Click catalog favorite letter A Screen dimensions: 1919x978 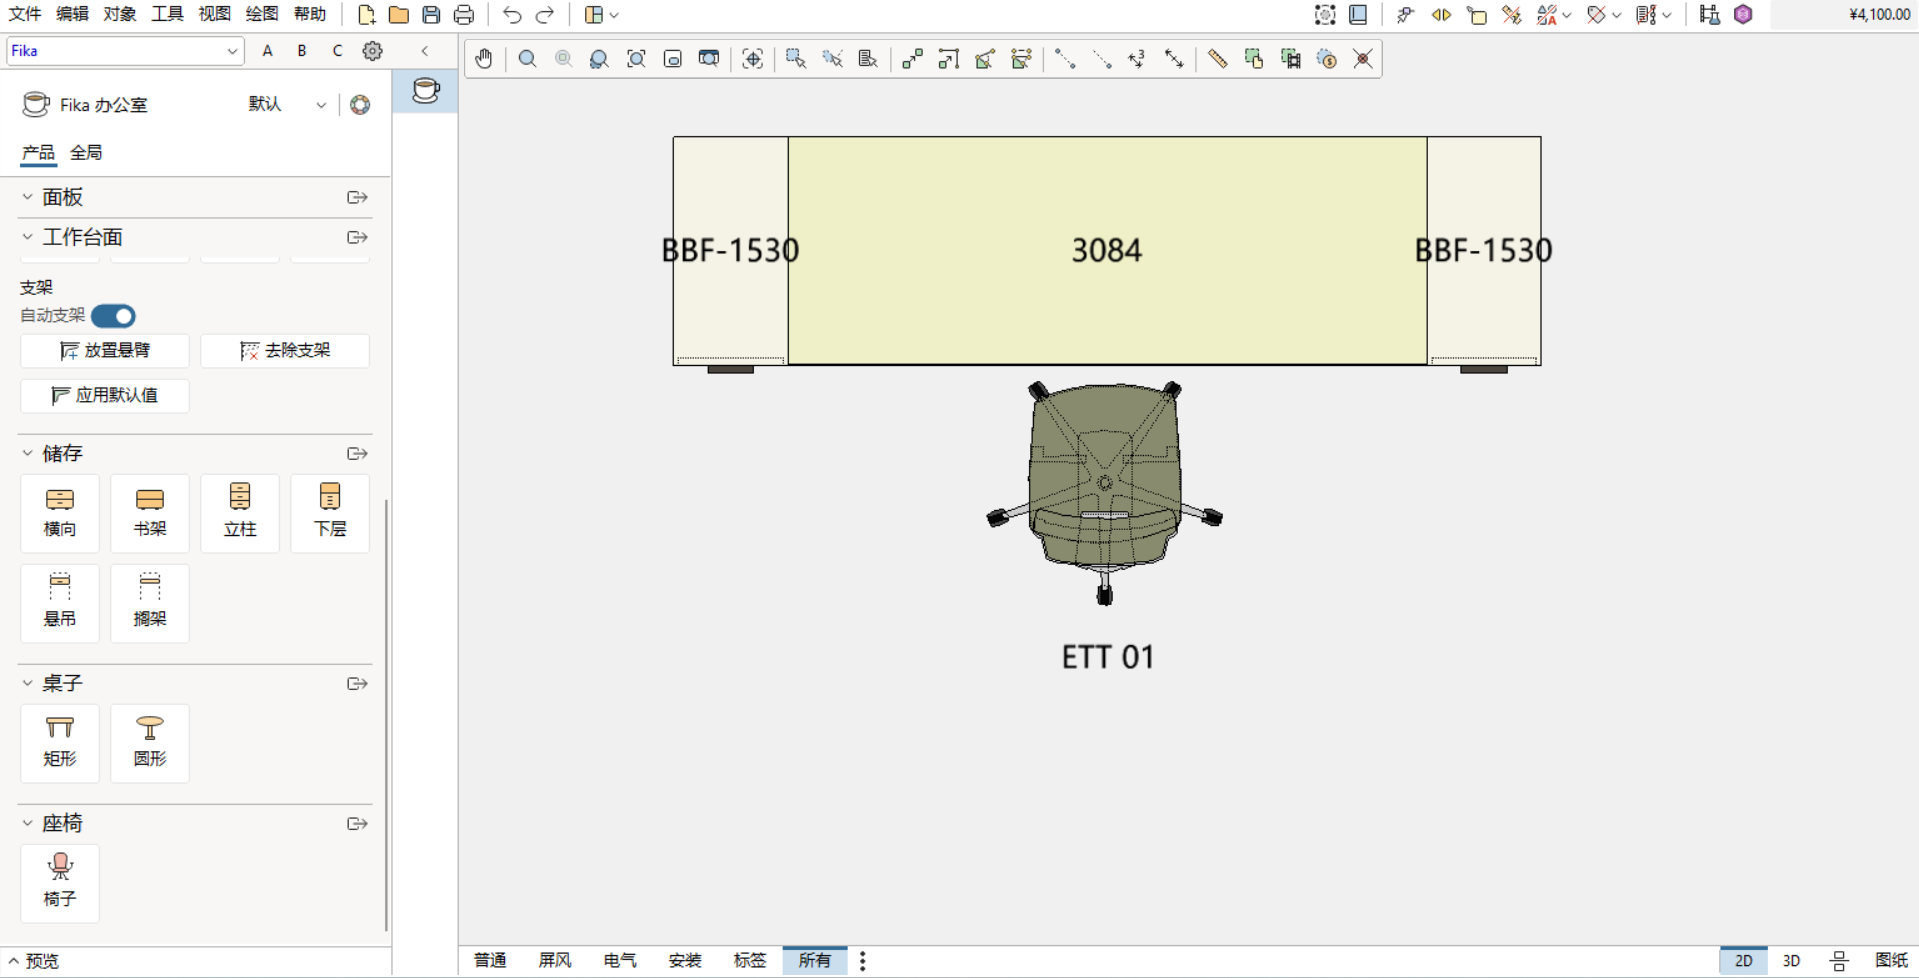(267, 51)
